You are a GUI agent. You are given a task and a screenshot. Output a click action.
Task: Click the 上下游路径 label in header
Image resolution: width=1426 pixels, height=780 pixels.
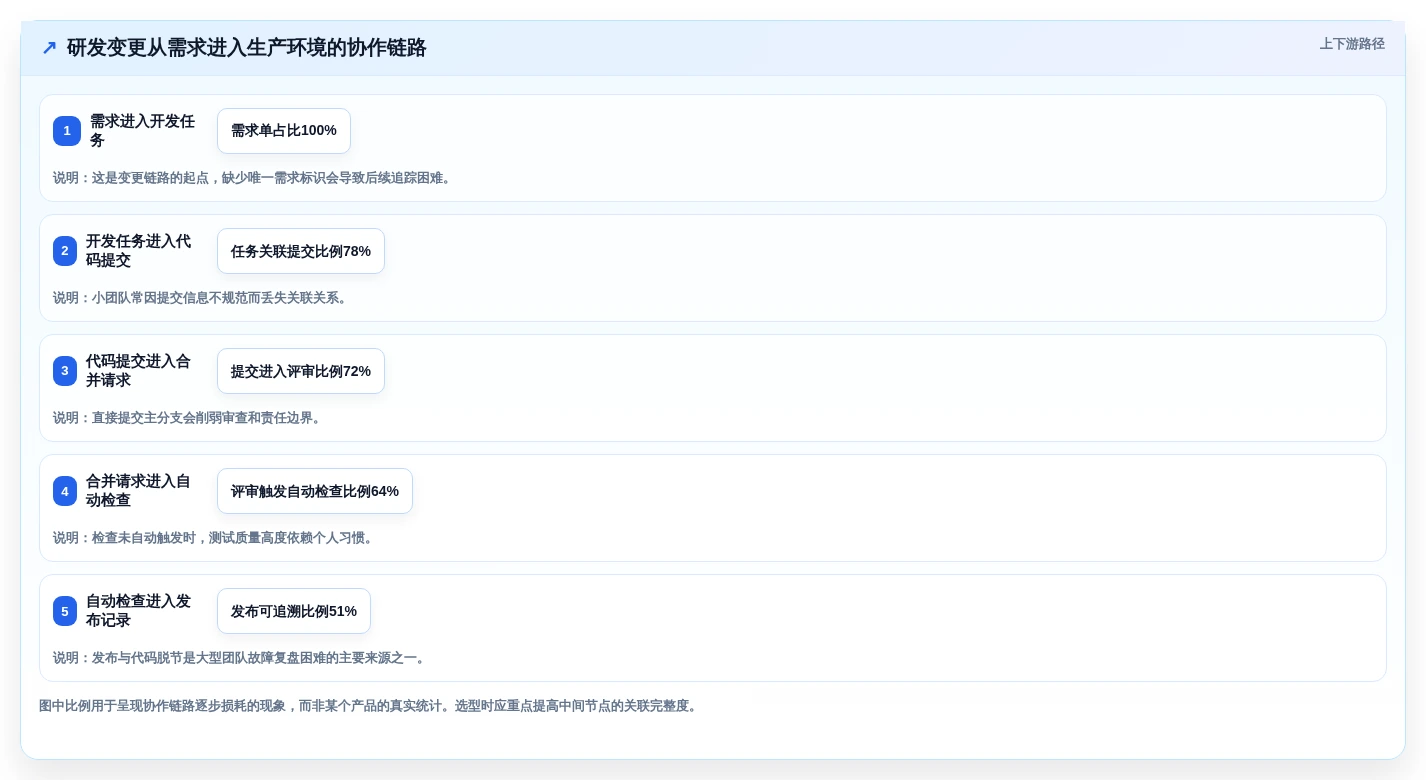(1352, 44)
